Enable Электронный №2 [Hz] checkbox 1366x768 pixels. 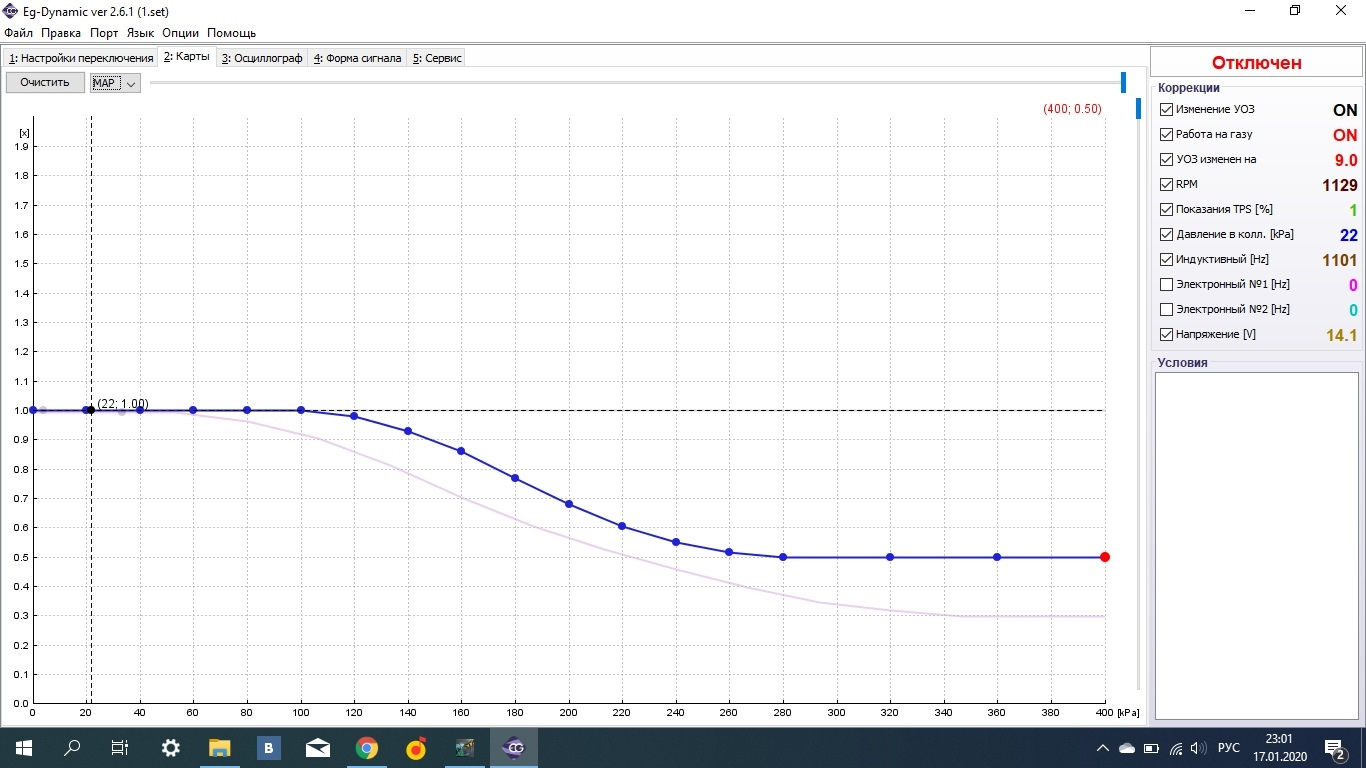click(1166, 309)
